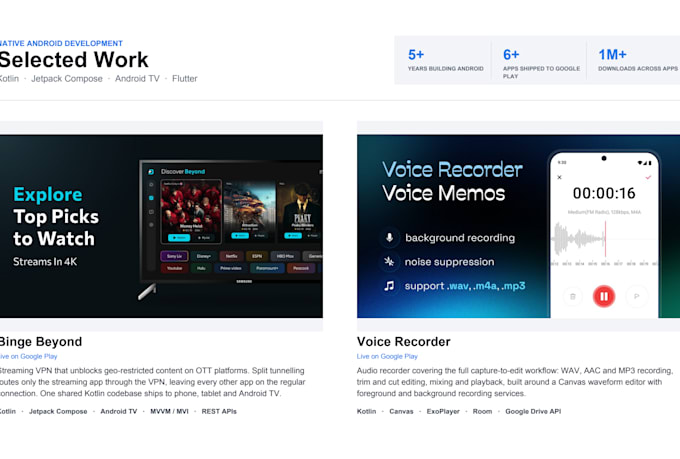Click the support .wav, .m4a, .mp3 text
This screenshot has height=459, width=680.
click(465, 286)
